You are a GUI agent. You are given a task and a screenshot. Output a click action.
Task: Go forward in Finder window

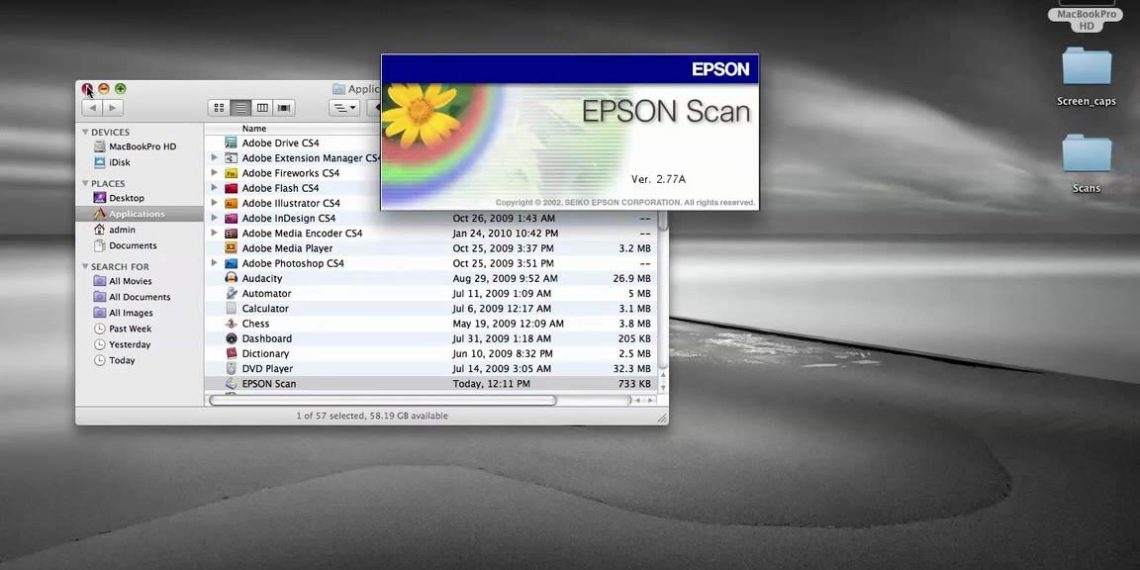coord(113,108)
